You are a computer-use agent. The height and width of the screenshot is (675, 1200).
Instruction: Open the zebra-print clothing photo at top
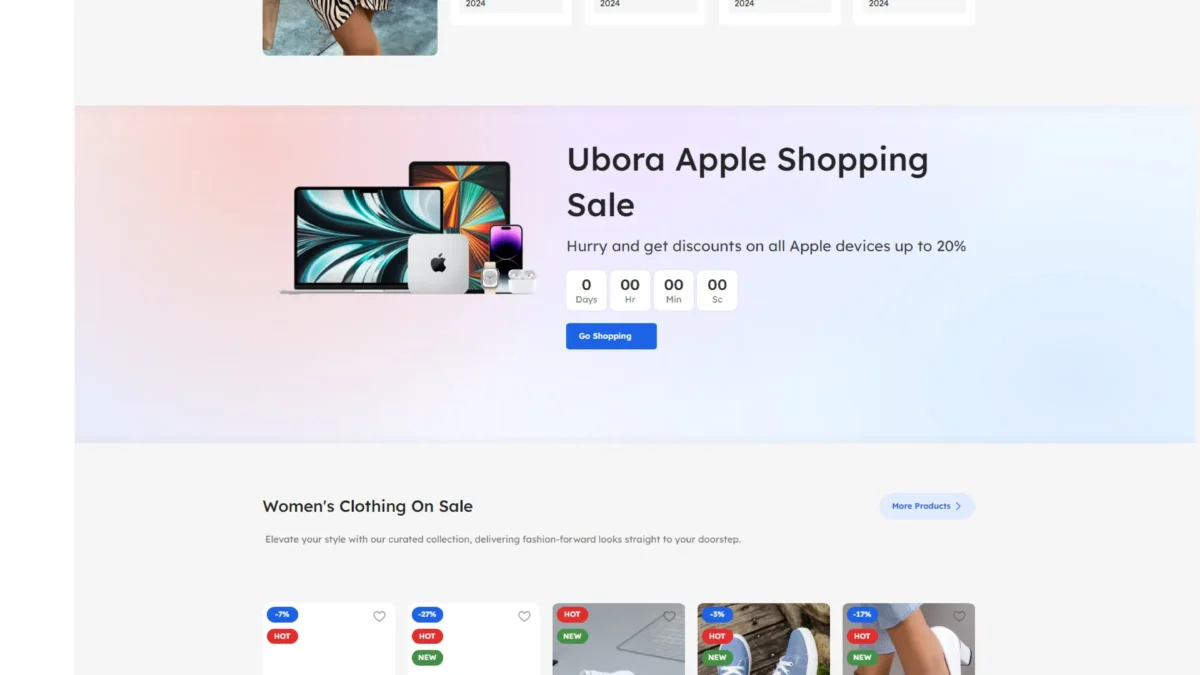pos(350,27)
